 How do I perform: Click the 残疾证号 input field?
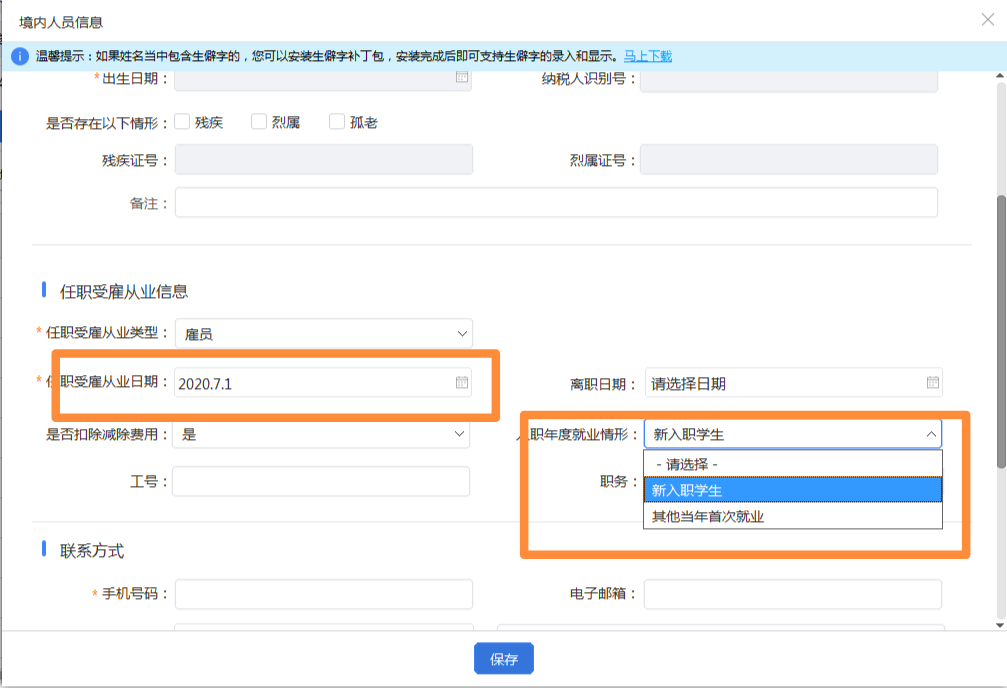(324, 159)
